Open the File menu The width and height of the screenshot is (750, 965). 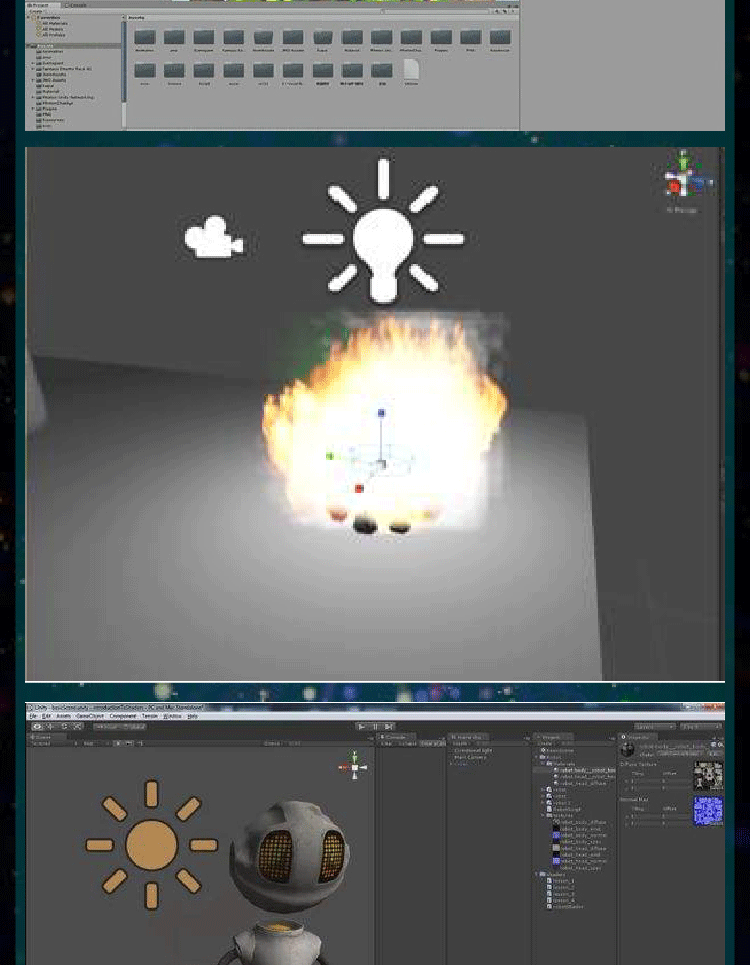coord(33,716)
